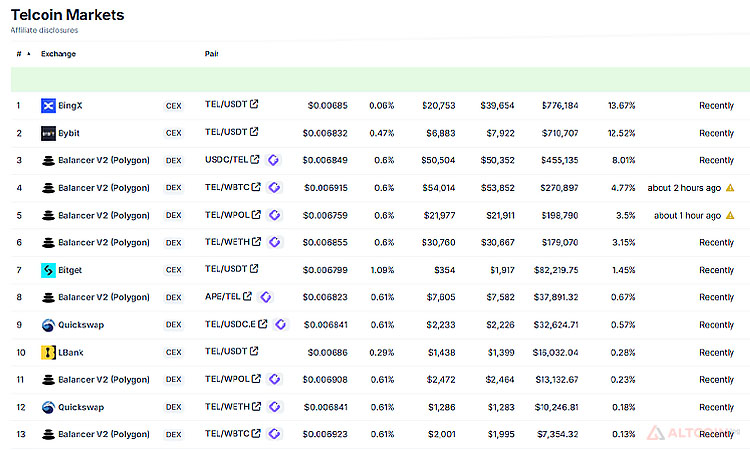Click the Balancer logo in row 5
Image resolution: width=750 pixels, height=450 pixels.
click(x=48, y=216)
